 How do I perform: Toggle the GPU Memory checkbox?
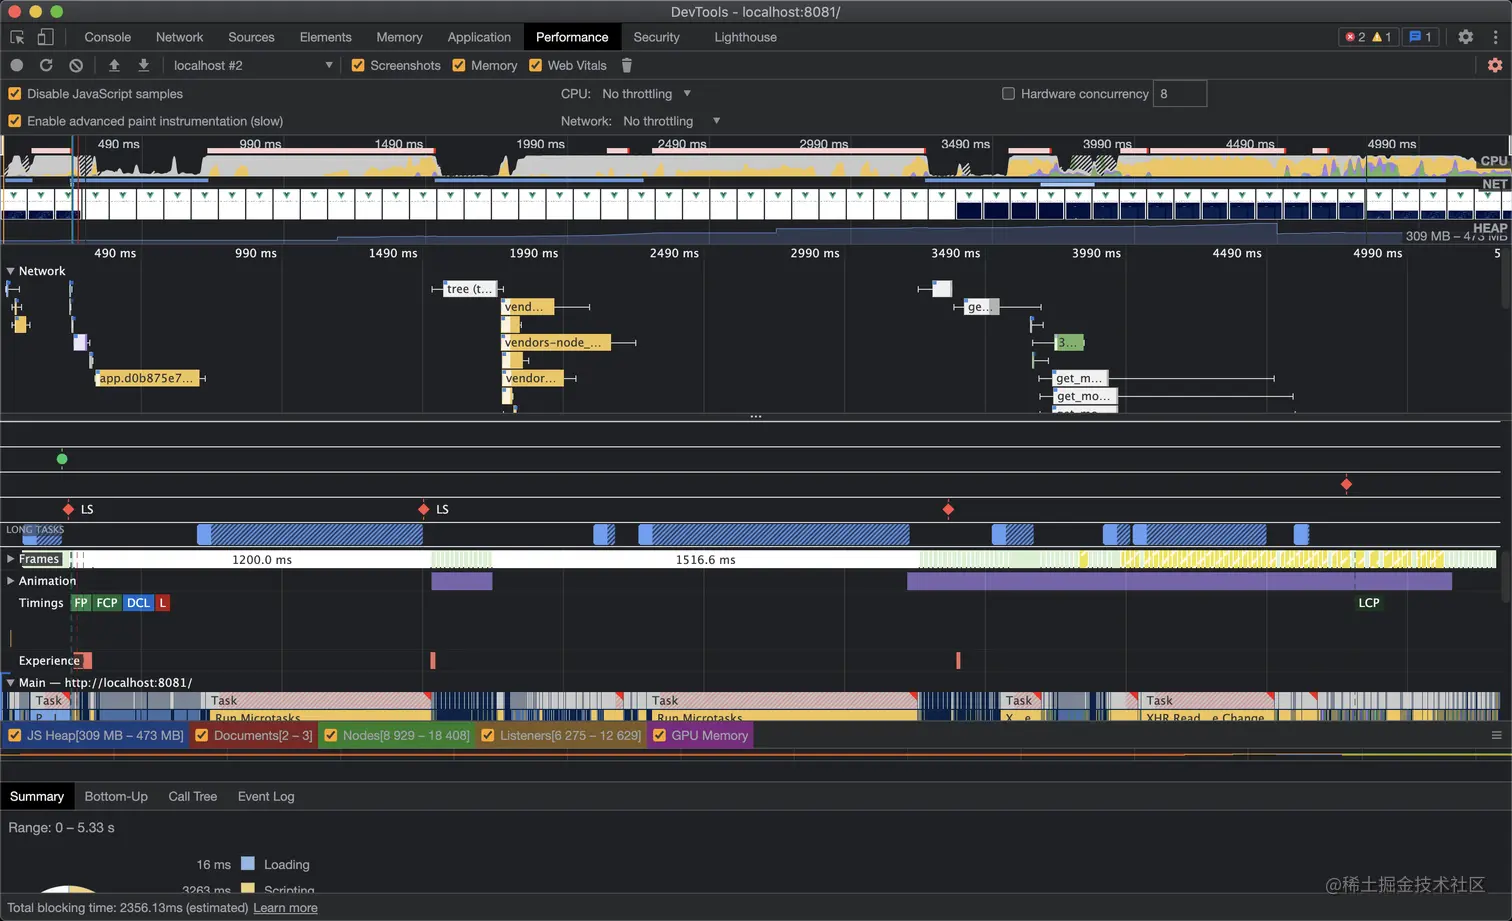tap(660, 735)
